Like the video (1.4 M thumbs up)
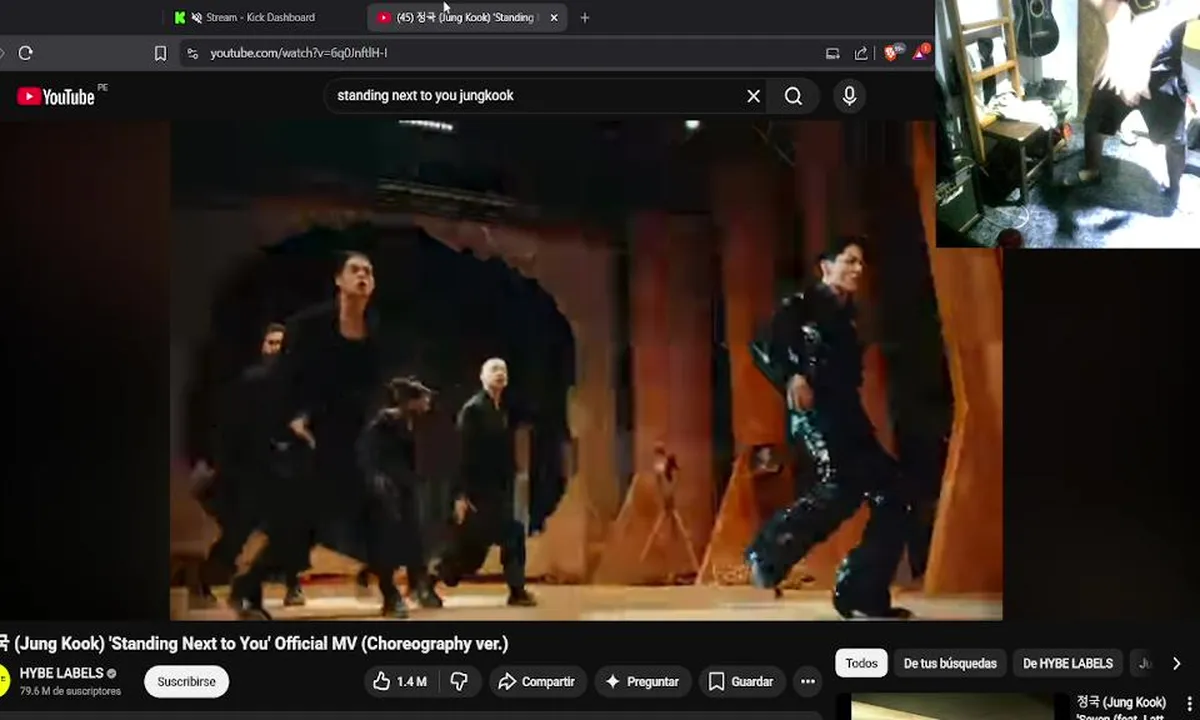Screen dimensions: 1200x720 click(399, 682)
